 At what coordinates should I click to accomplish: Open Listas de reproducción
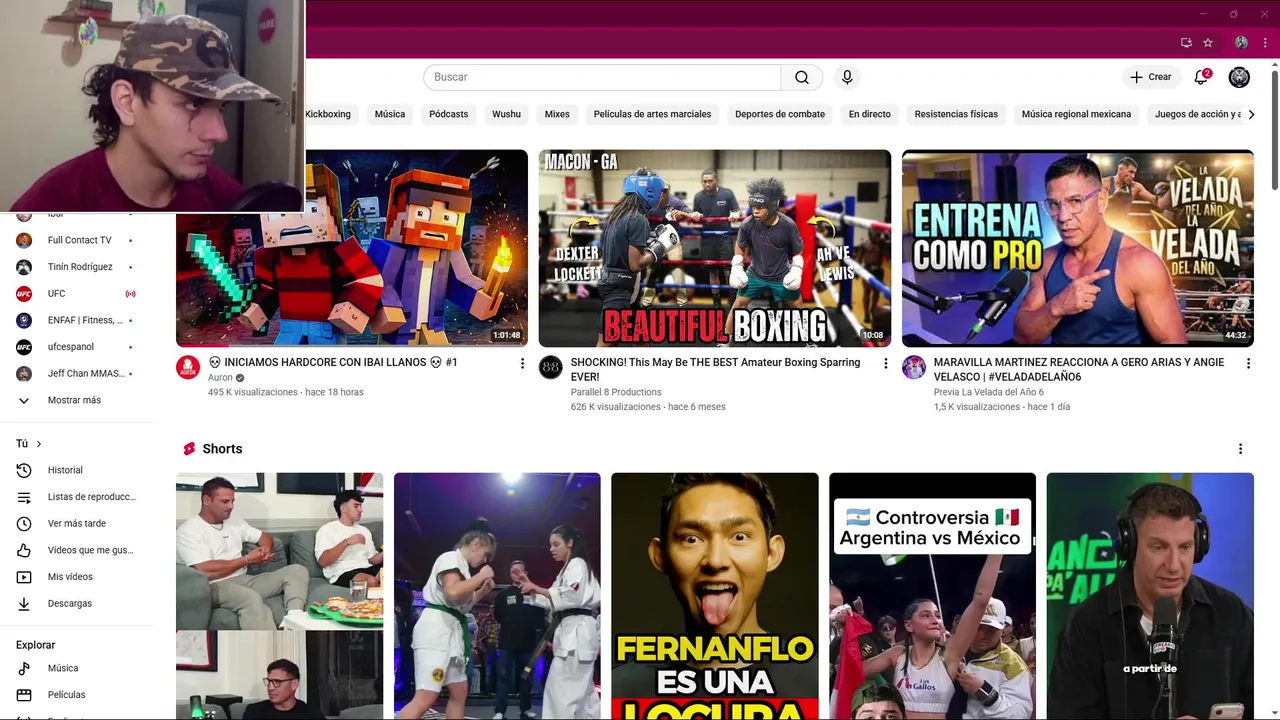coord(76,497)
